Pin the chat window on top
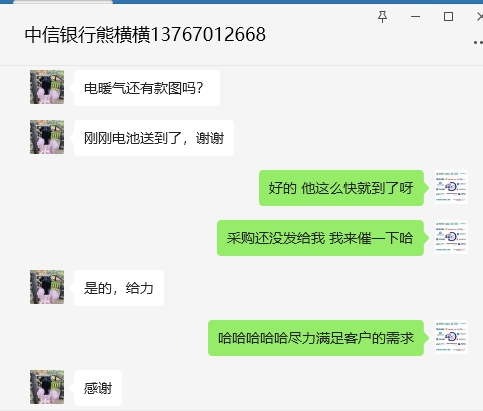483x411 pixels. (382, 17)
